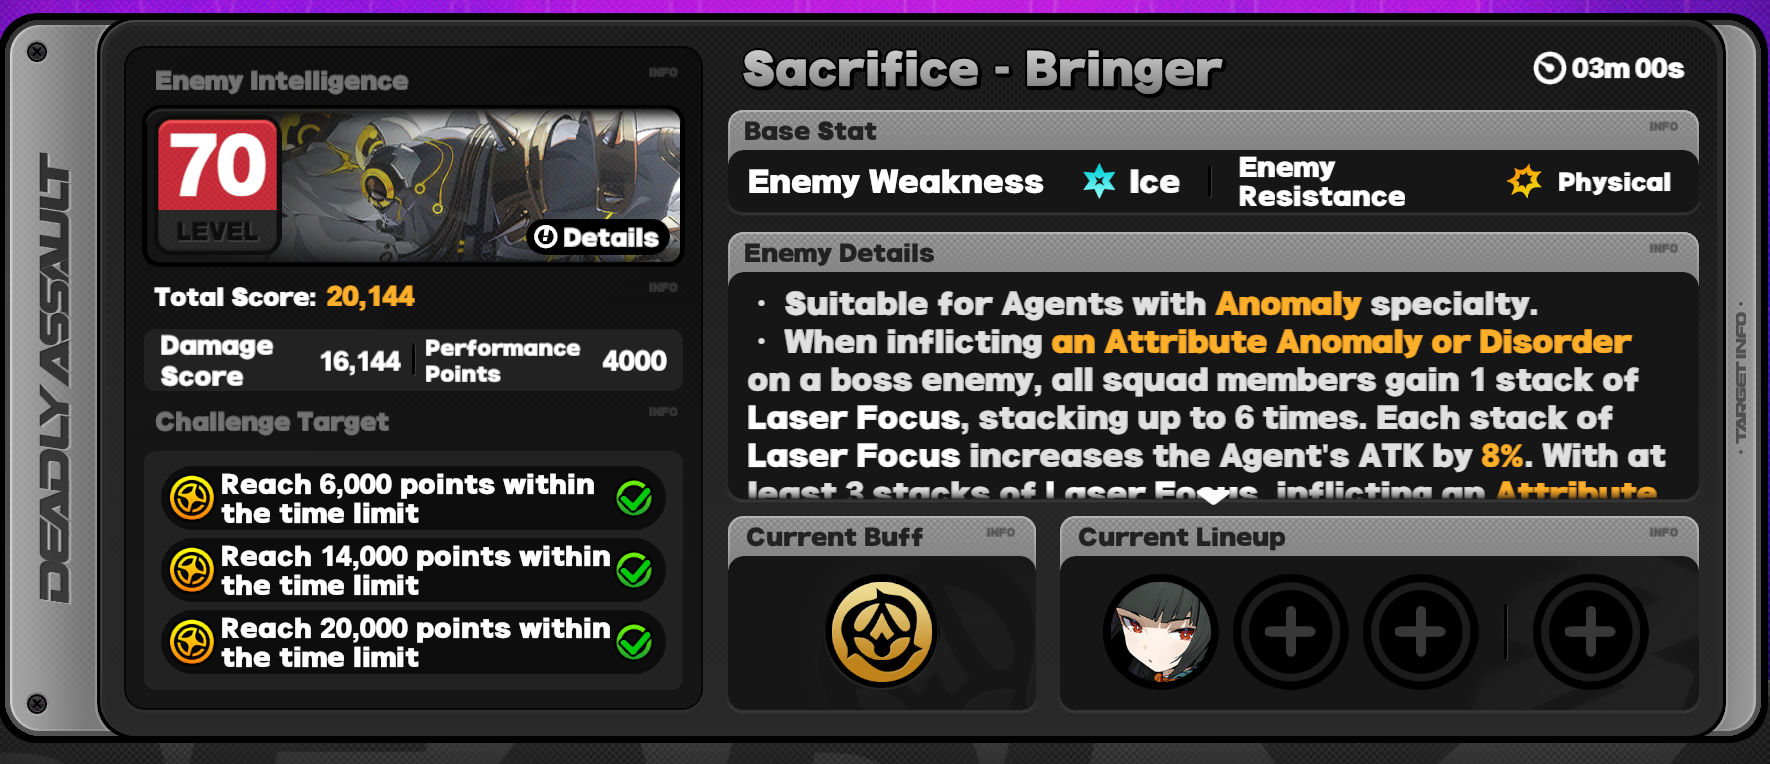The height and width of the screenshot is (764, 1770).
Task: Click the Physical resistance attribute icon
Action: tap(1525, 181)
